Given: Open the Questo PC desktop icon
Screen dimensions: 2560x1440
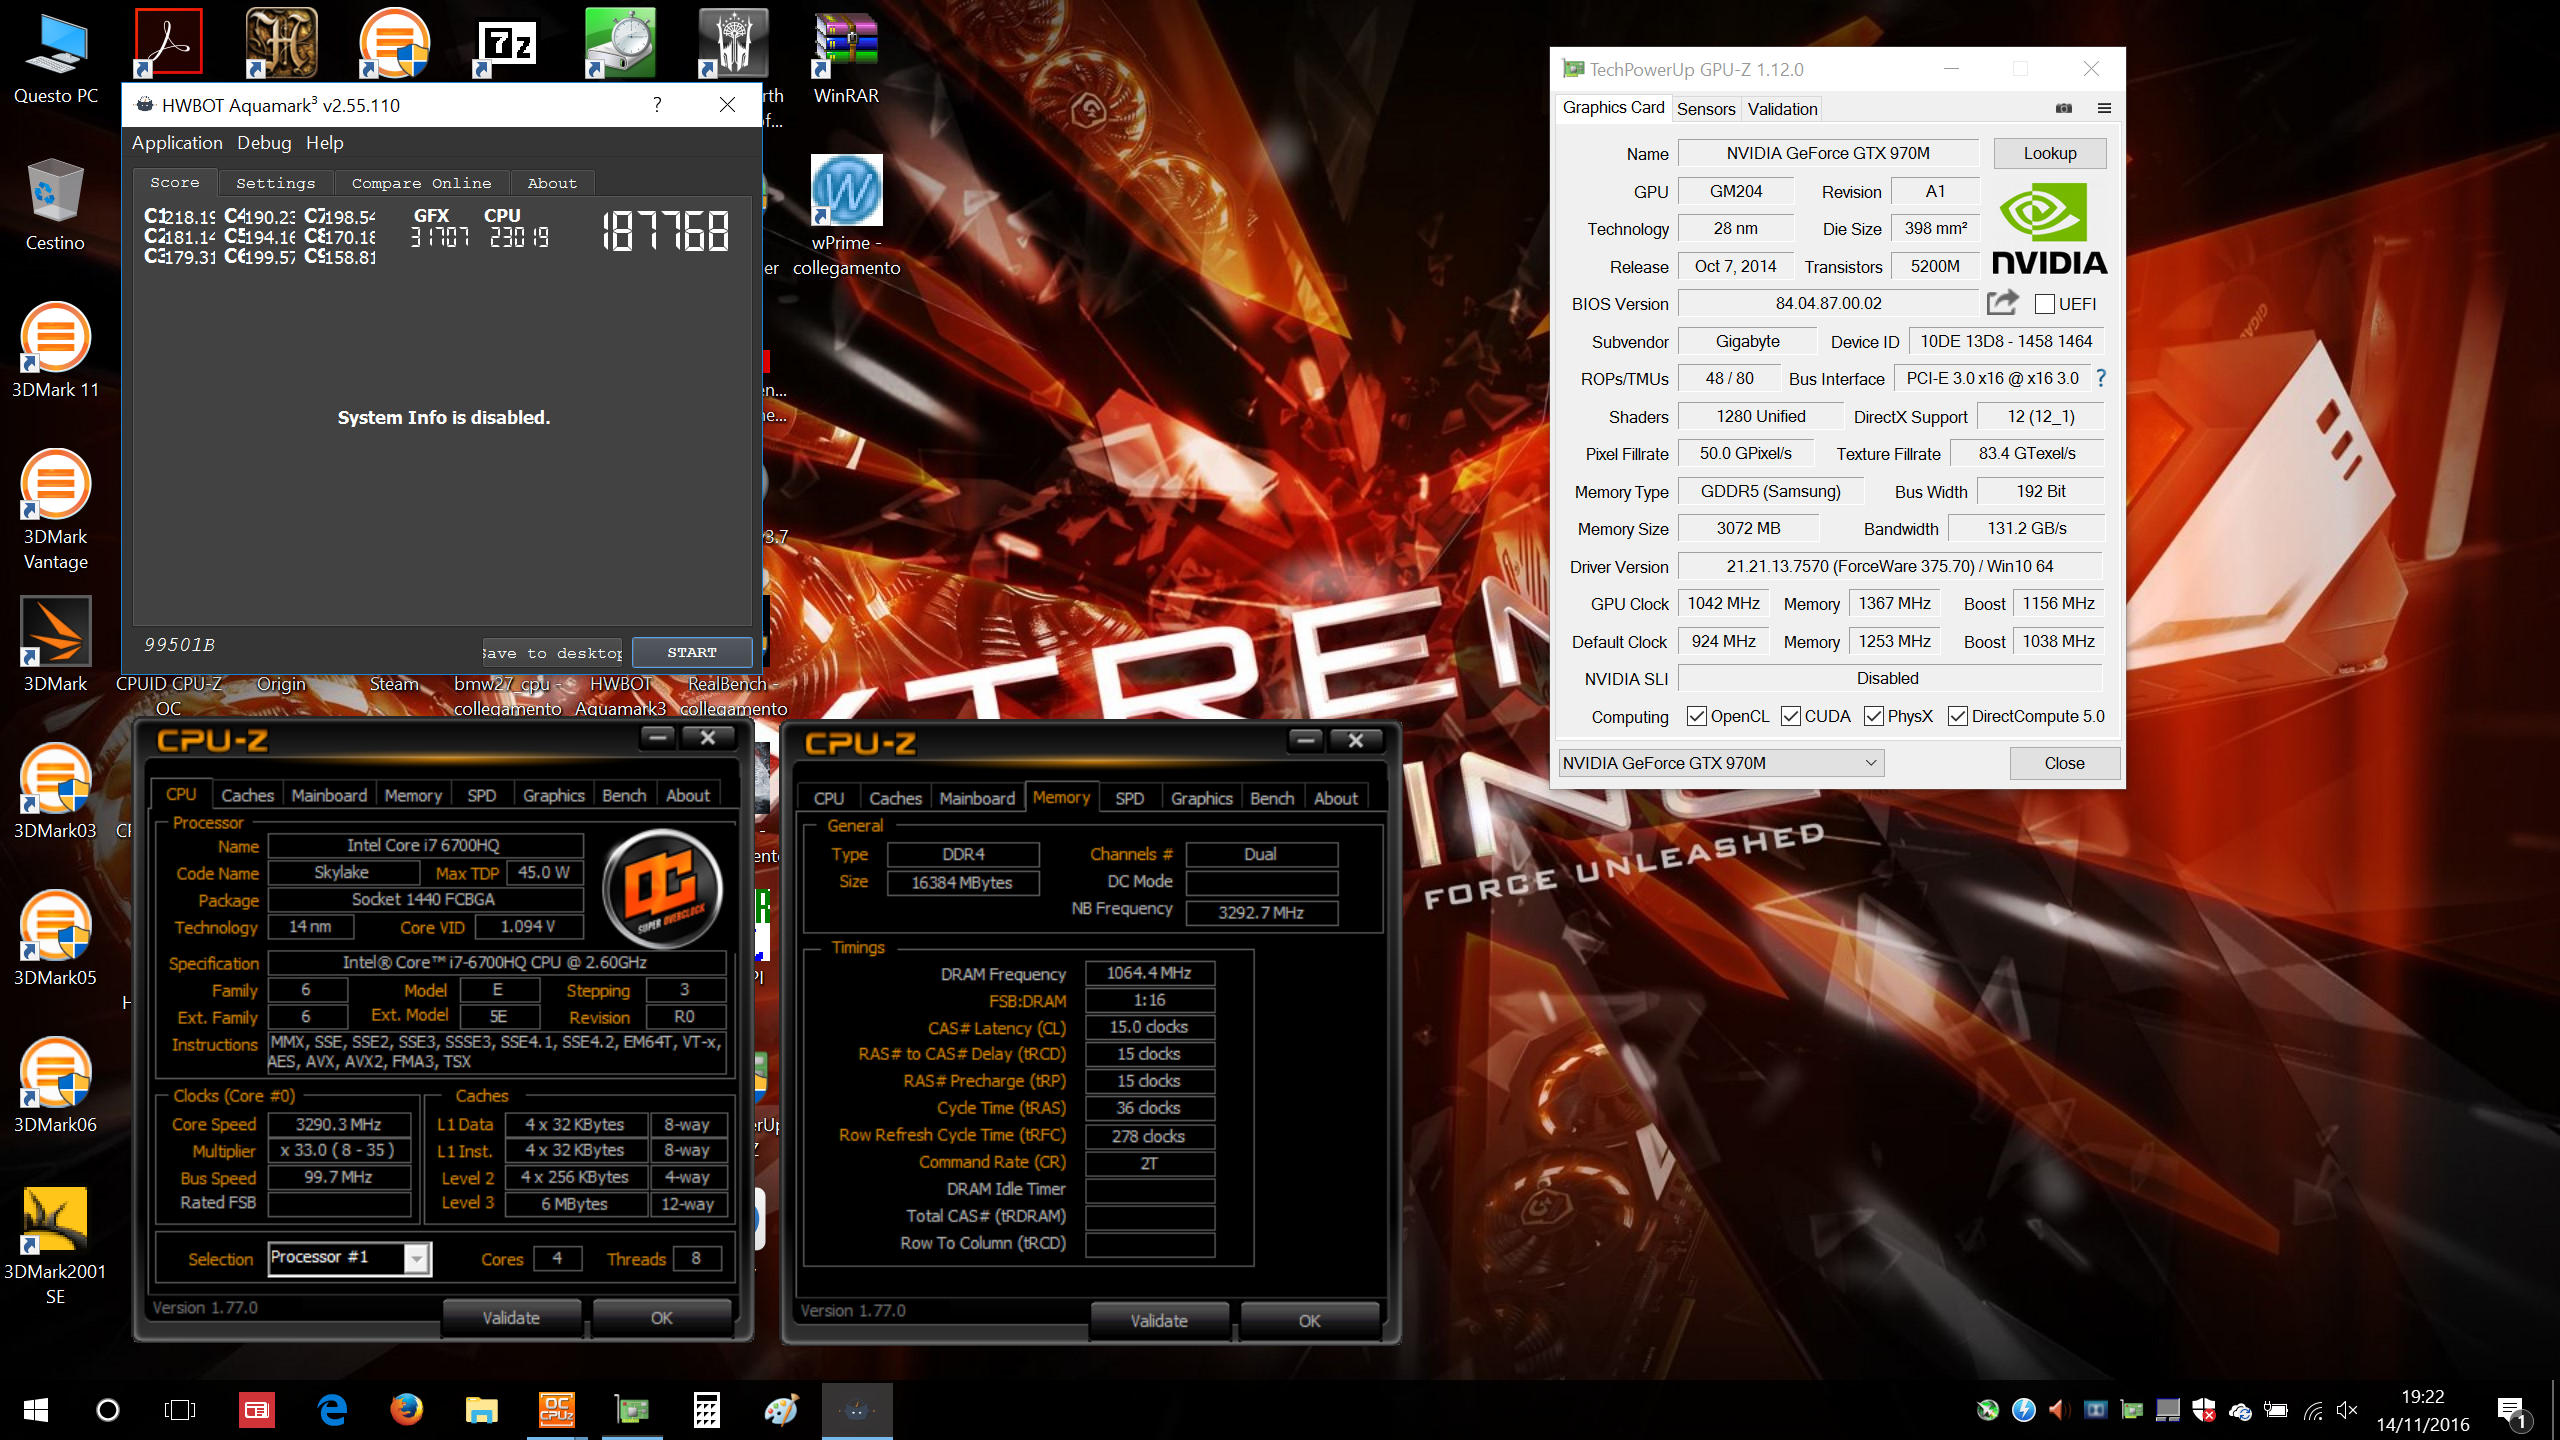Looking at the screenshot, I should [56, 58].
